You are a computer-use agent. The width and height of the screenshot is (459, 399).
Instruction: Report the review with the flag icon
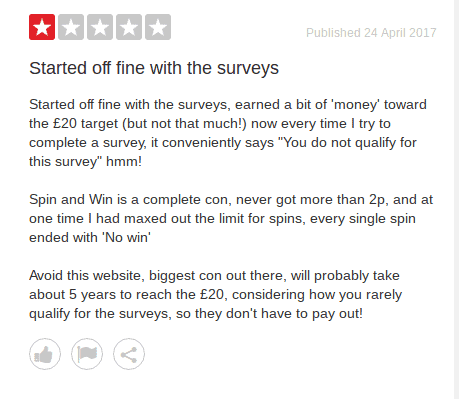tap(87, 354)
